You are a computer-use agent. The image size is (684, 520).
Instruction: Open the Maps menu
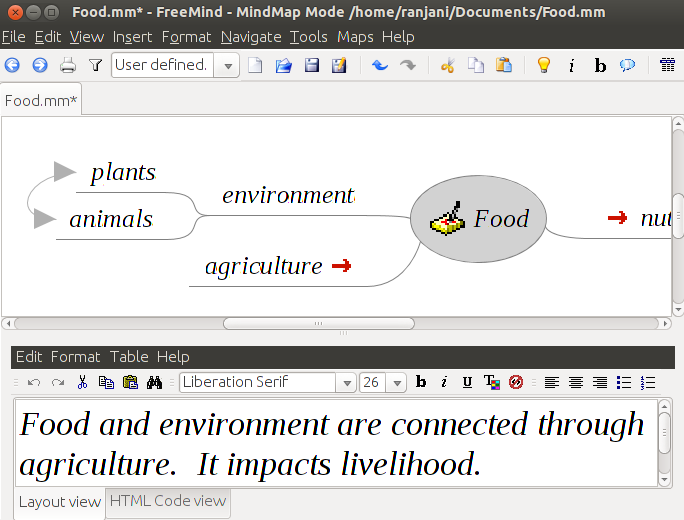click(355, 37)
